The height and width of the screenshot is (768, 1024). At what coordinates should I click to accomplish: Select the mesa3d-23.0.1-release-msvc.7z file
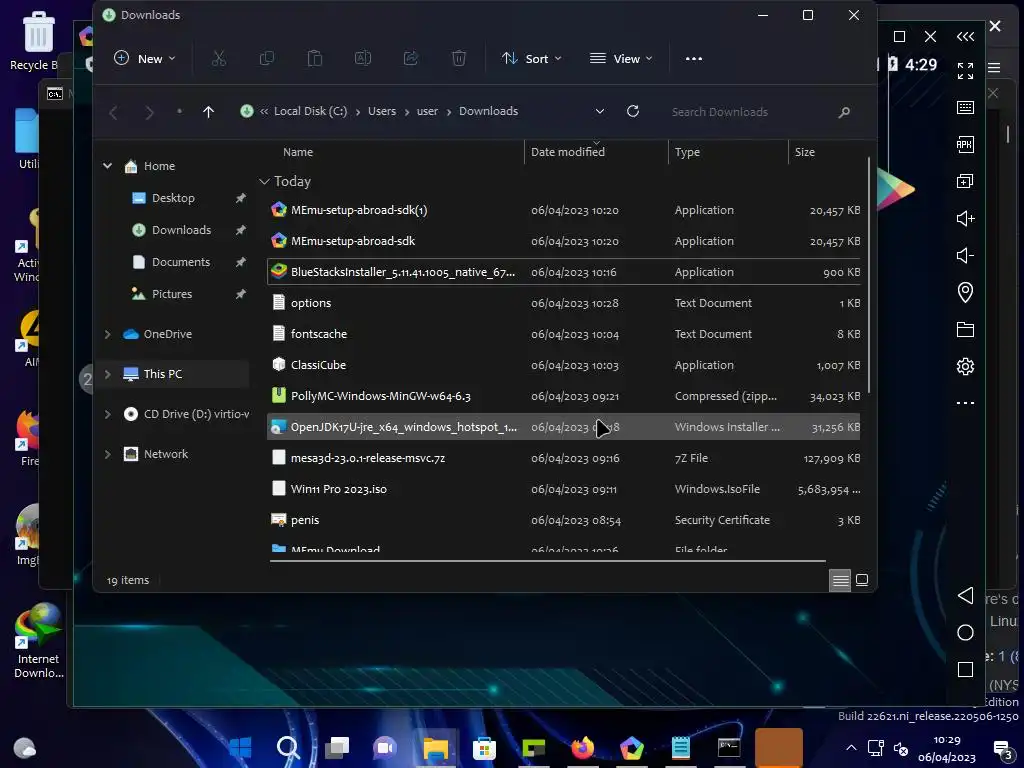click(x=564, y=458)
